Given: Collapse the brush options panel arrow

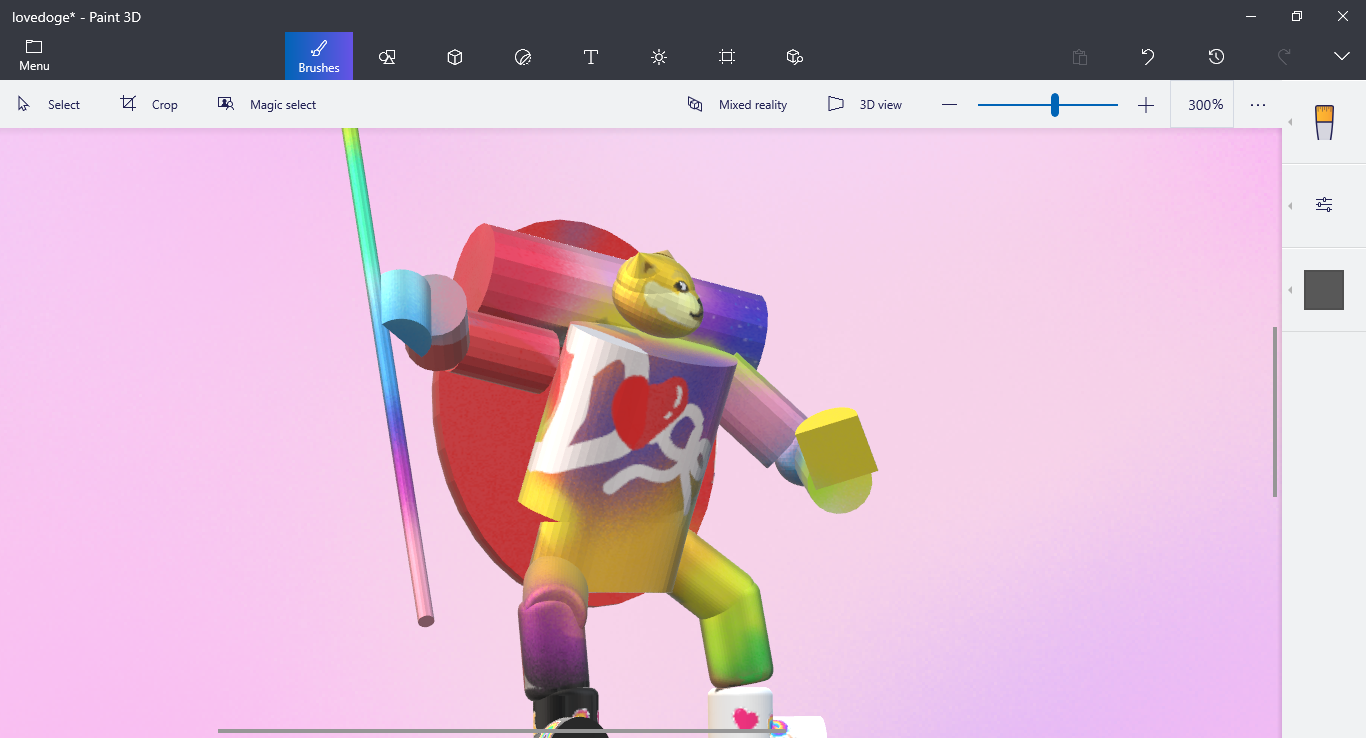Looking at the screenshot, I should pyautogui.click(x=1290, y=206).
